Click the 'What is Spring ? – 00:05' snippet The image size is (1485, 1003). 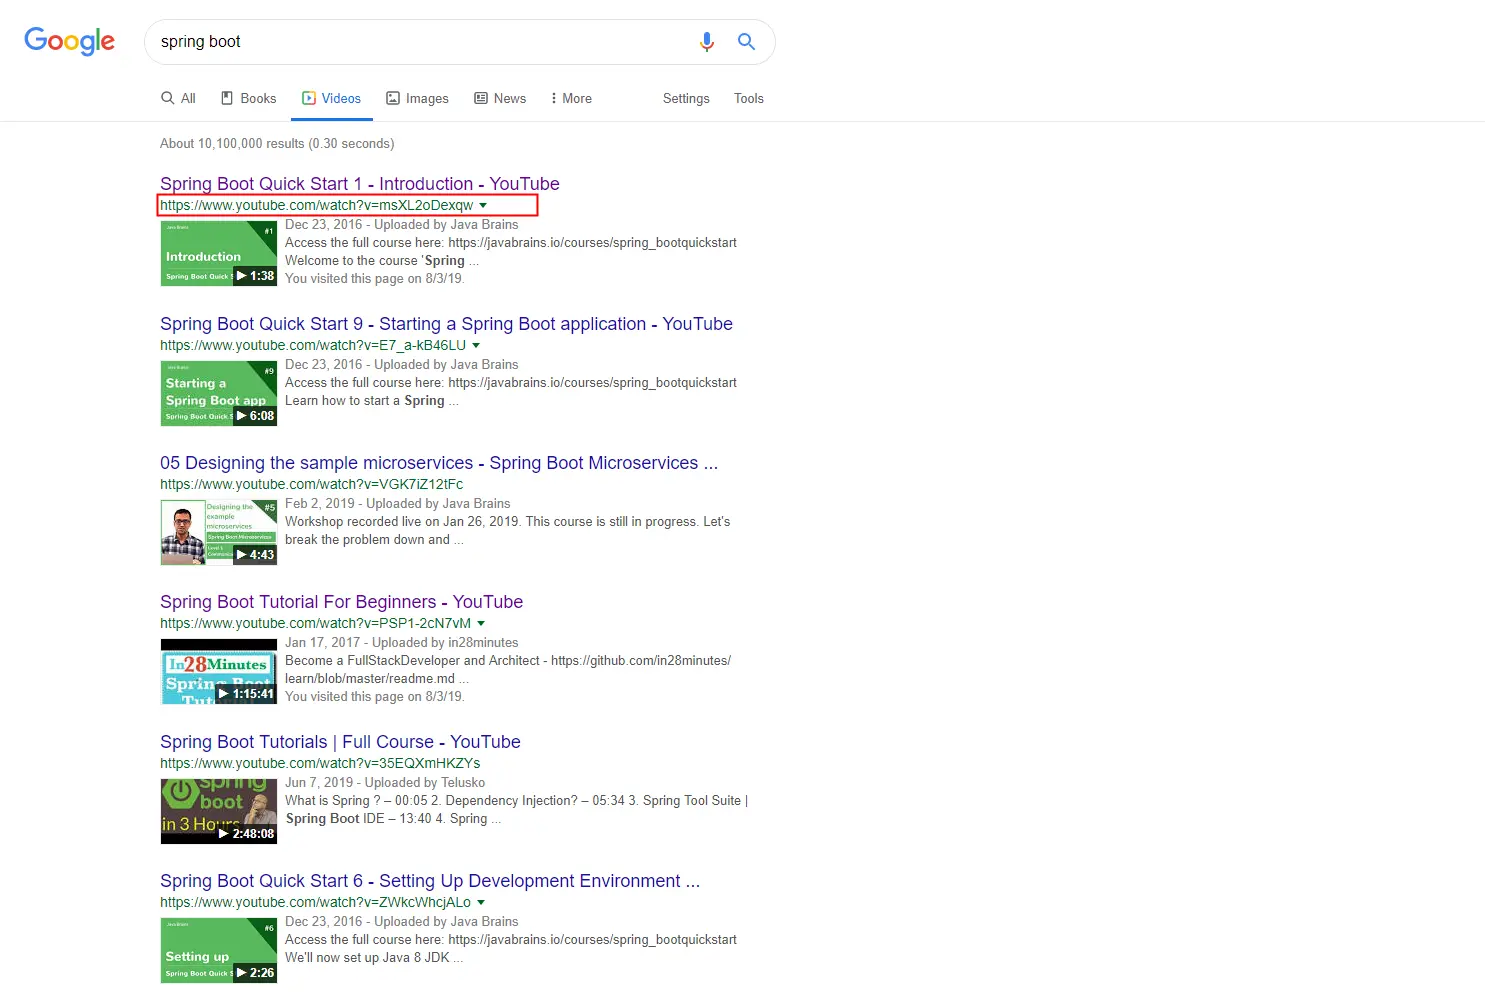[x=517, y=809]
